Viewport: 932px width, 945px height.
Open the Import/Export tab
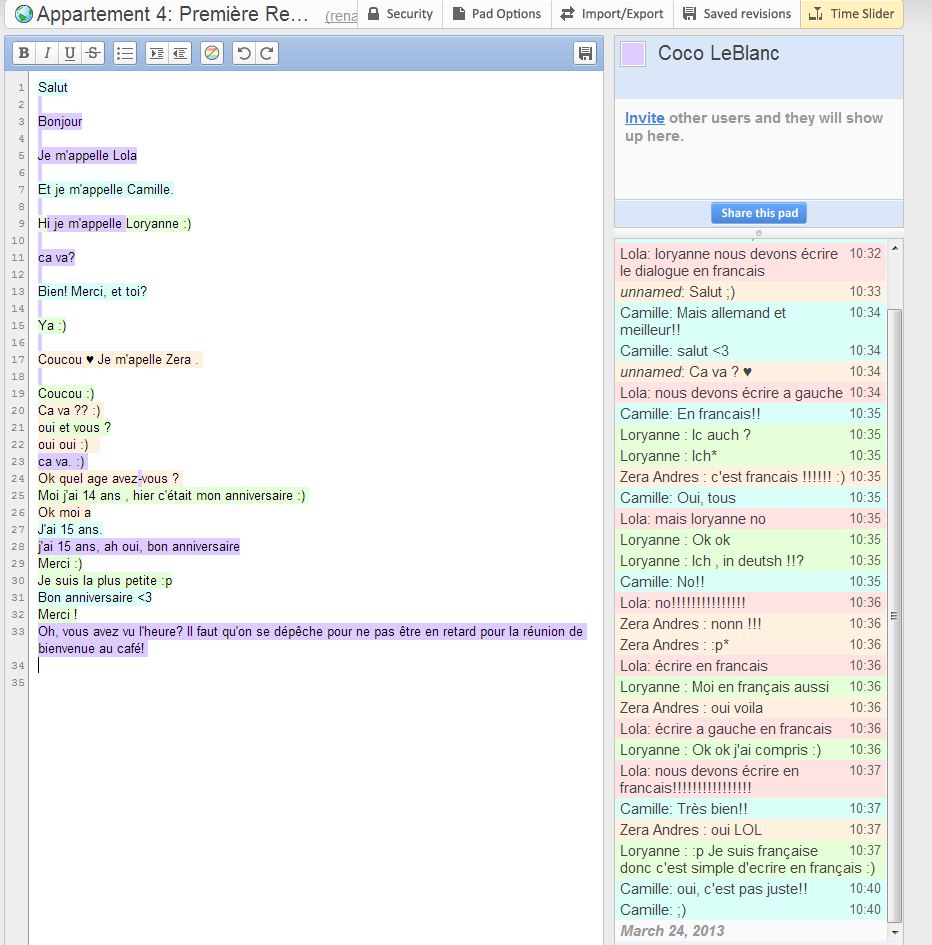[x=612, y=14]
